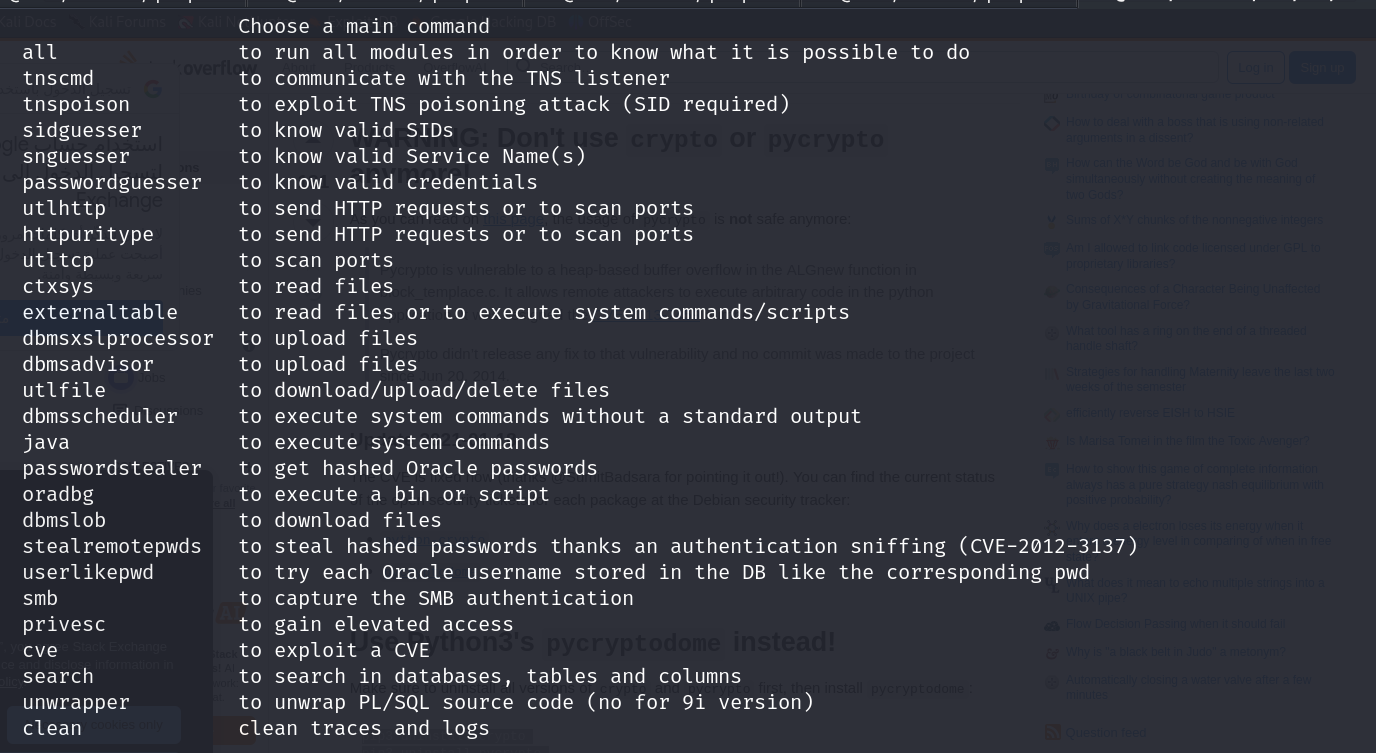Open the Kali Forums bookmark
1376x753 pixels.
click(x=126, y=21)
